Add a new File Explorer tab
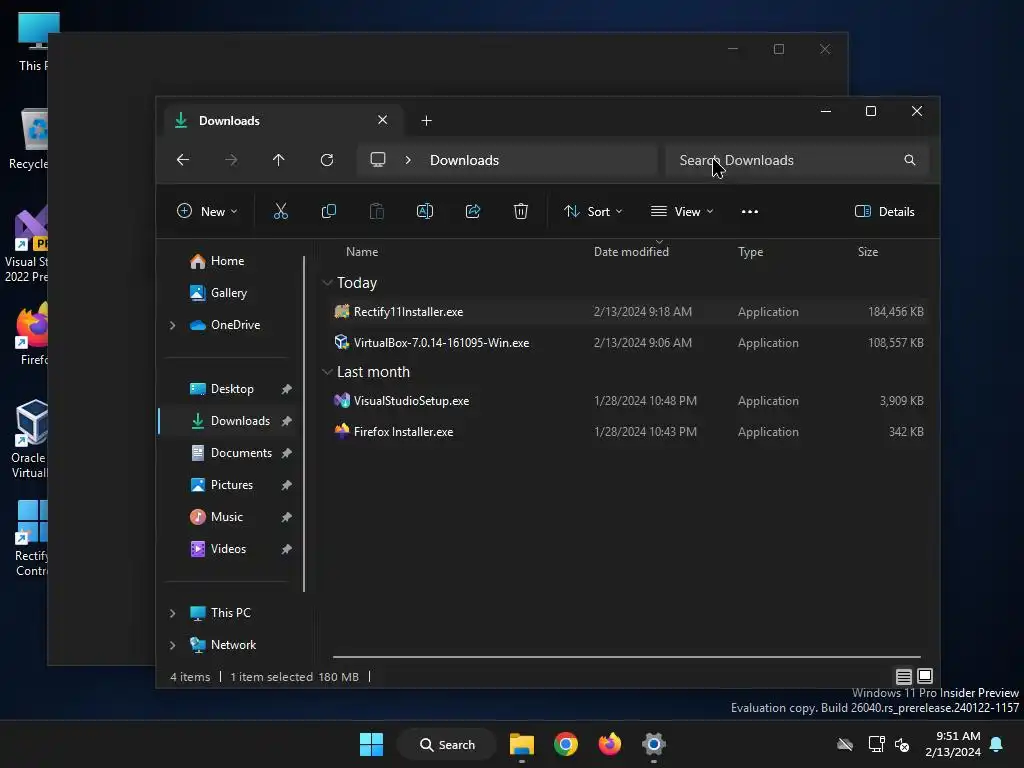This screenshot has width=1024, height=768. 426,121
